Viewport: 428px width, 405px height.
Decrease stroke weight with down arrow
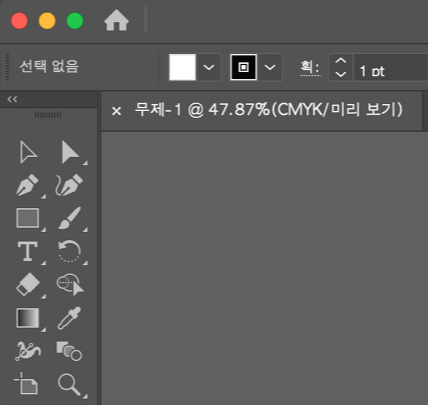point(341,74)
